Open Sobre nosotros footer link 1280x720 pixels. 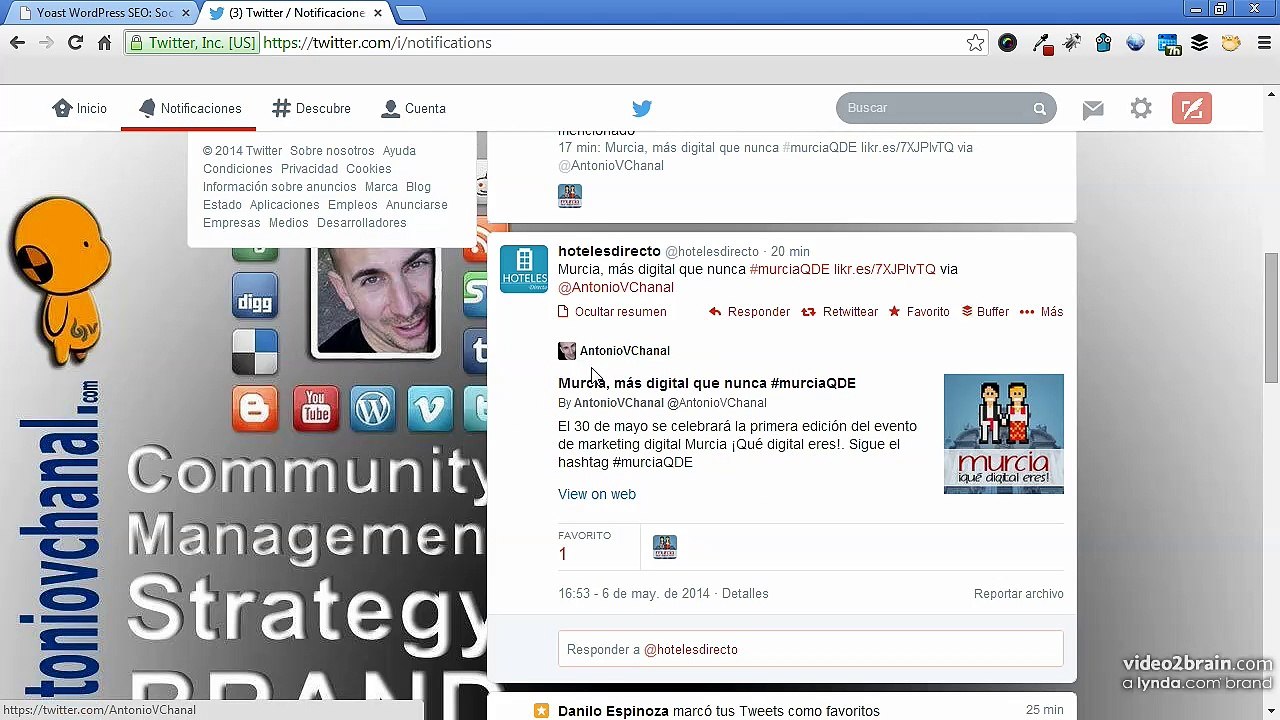(332, 151)
